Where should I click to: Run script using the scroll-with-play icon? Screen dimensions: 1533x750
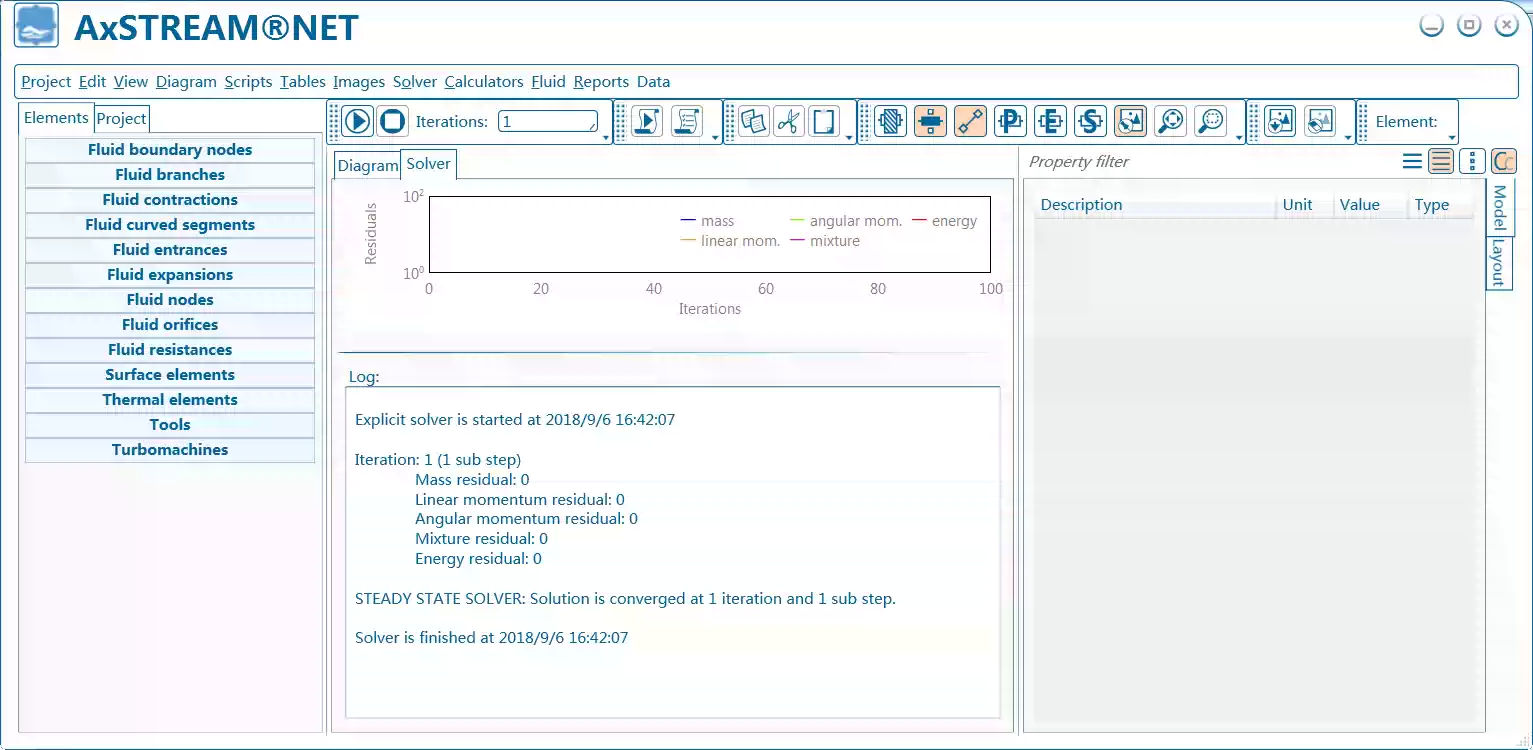tap(647, 122)
